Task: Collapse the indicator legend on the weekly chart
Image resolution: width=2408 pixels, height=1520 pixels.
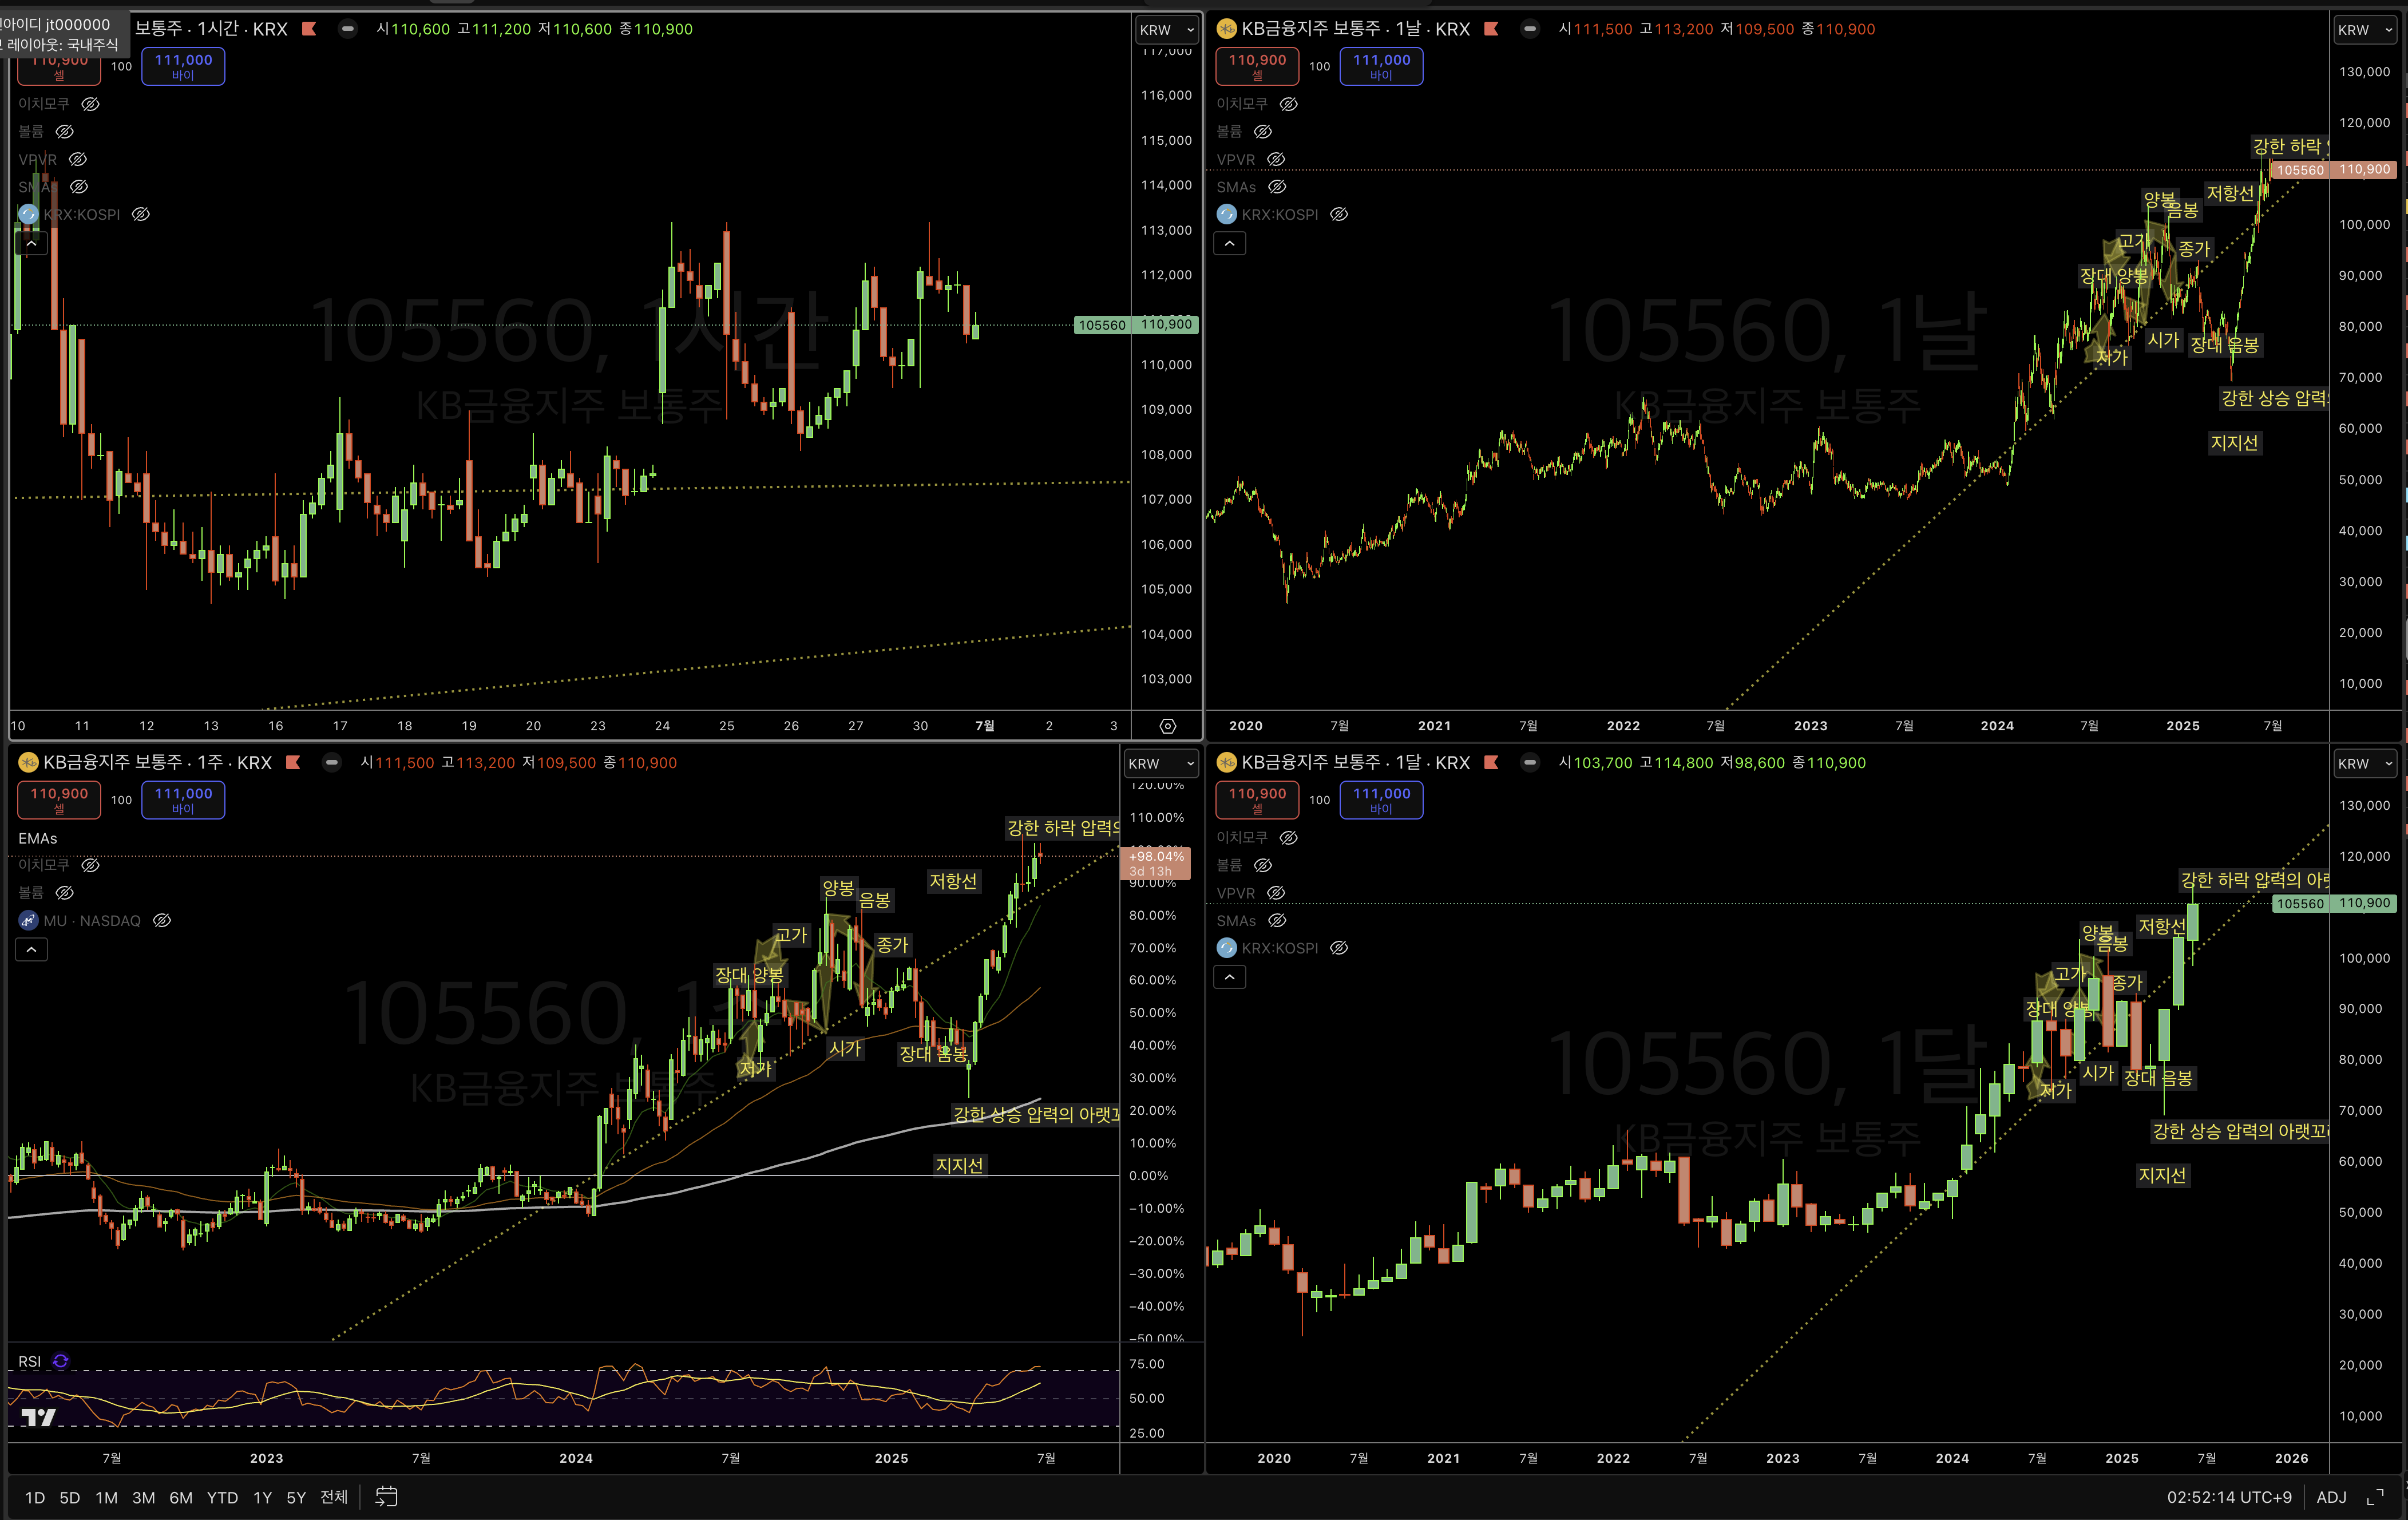Action: (31, 949)
